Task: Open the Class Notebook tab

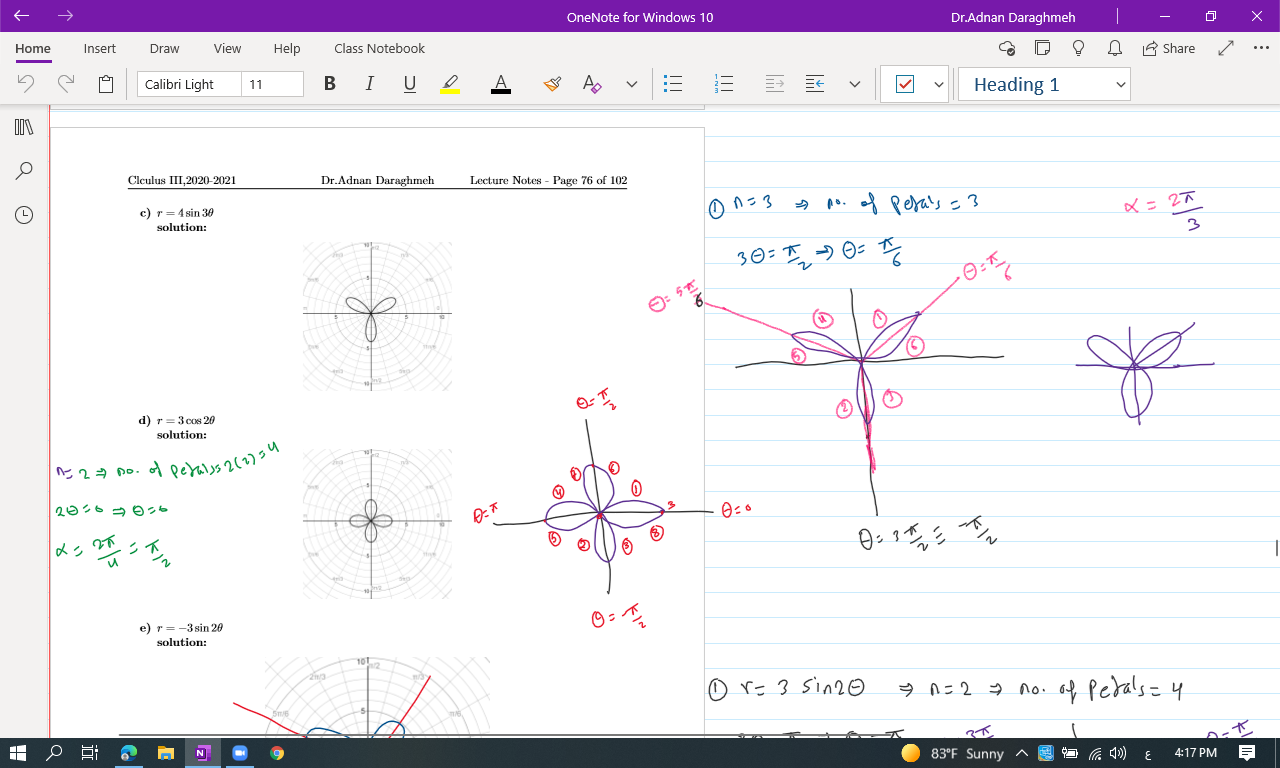Action: (x=379, y=48)
